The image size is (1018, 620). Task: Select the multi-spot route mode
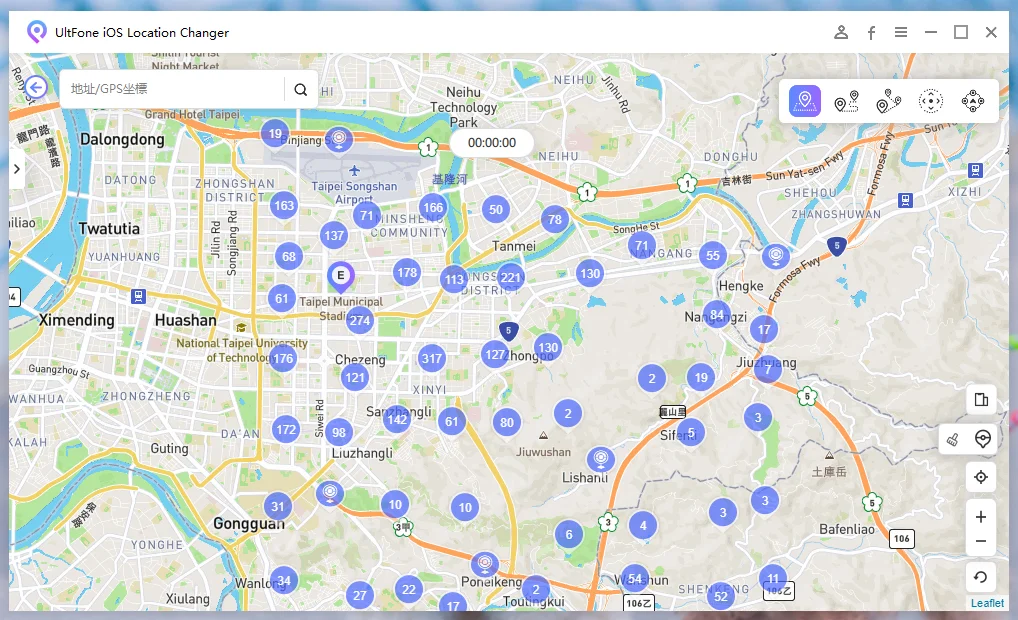click(x=889, y=101)
